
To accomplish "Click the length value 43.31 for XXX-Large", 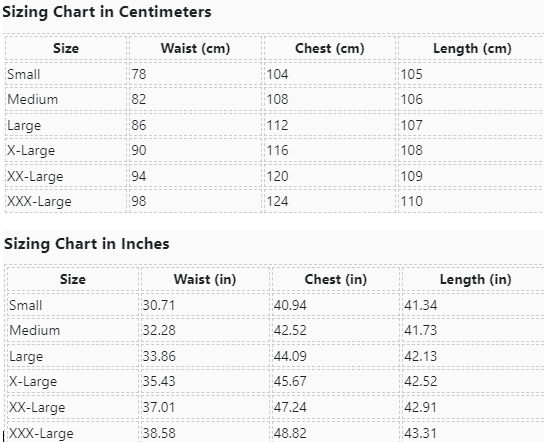I will point(420,433).
